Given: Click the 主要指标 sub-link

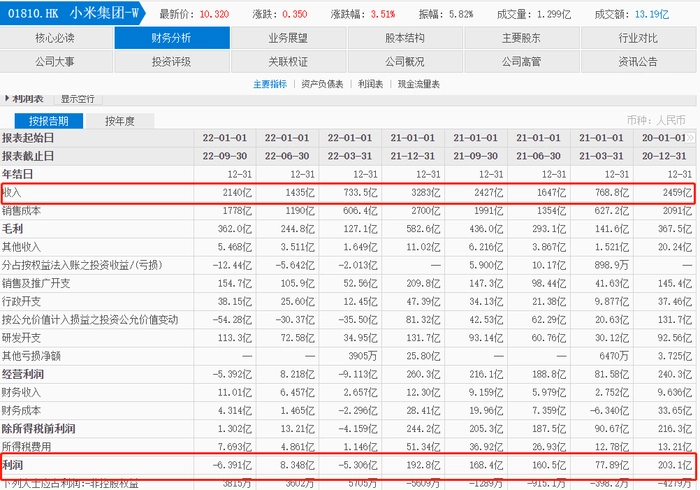Looking at the screenshot, I should click(x=270, y=85).
